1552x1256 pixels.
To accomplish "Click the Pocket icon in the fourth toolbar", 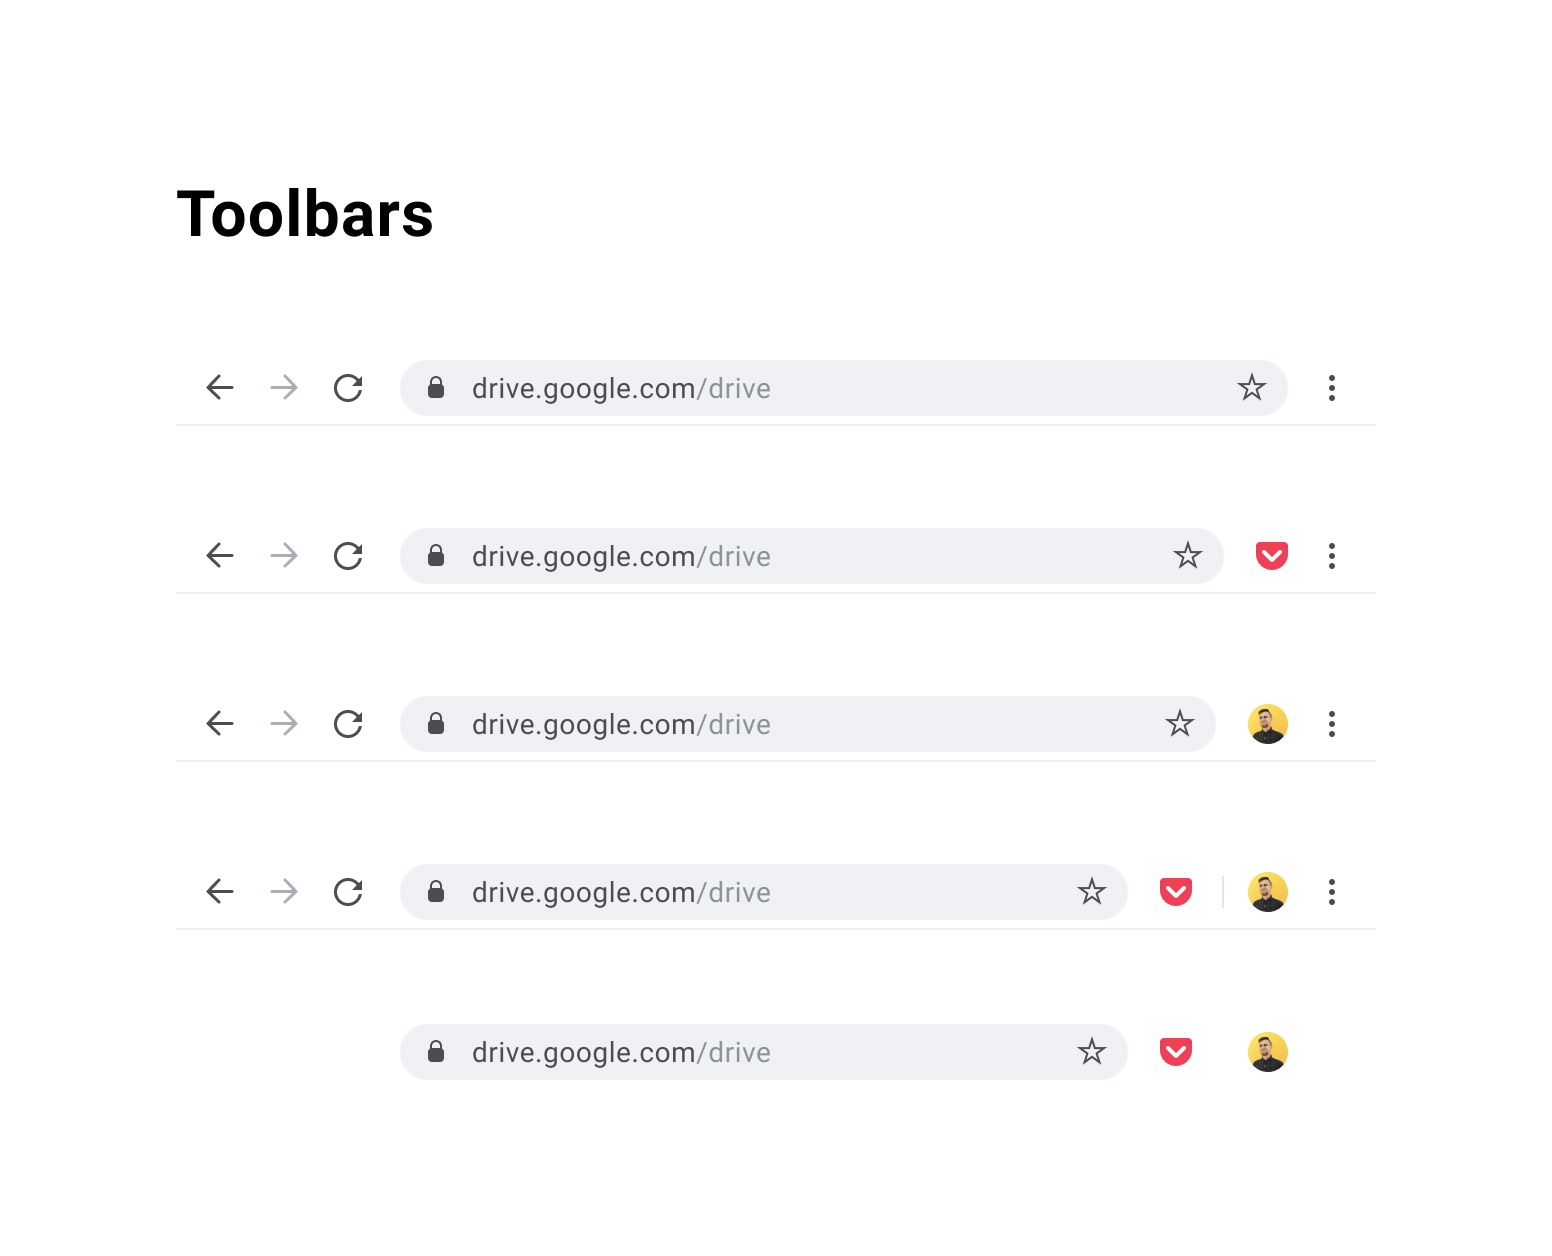I will pos(1176,891).
